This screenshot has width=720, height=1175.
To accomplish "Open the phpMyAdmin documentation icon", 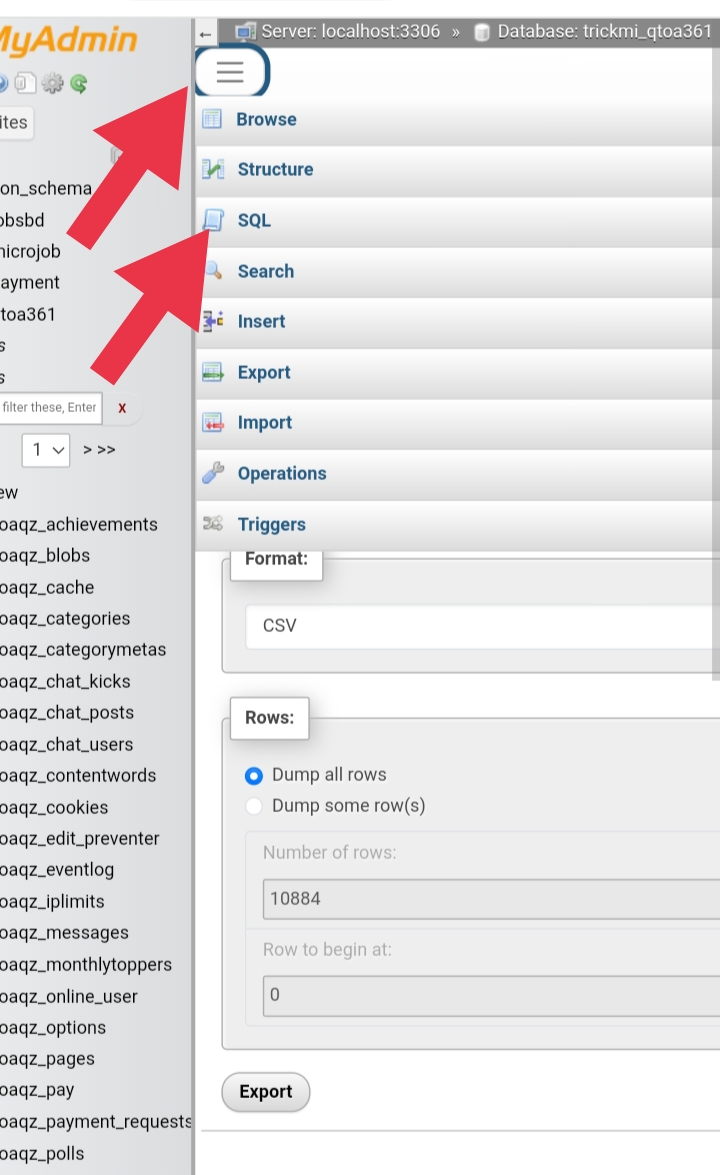I will point(24,84).
